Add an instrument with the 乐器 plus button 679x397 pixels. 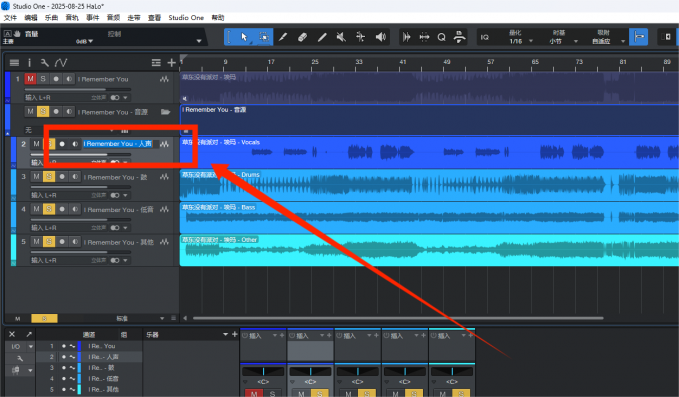(235, 334)
